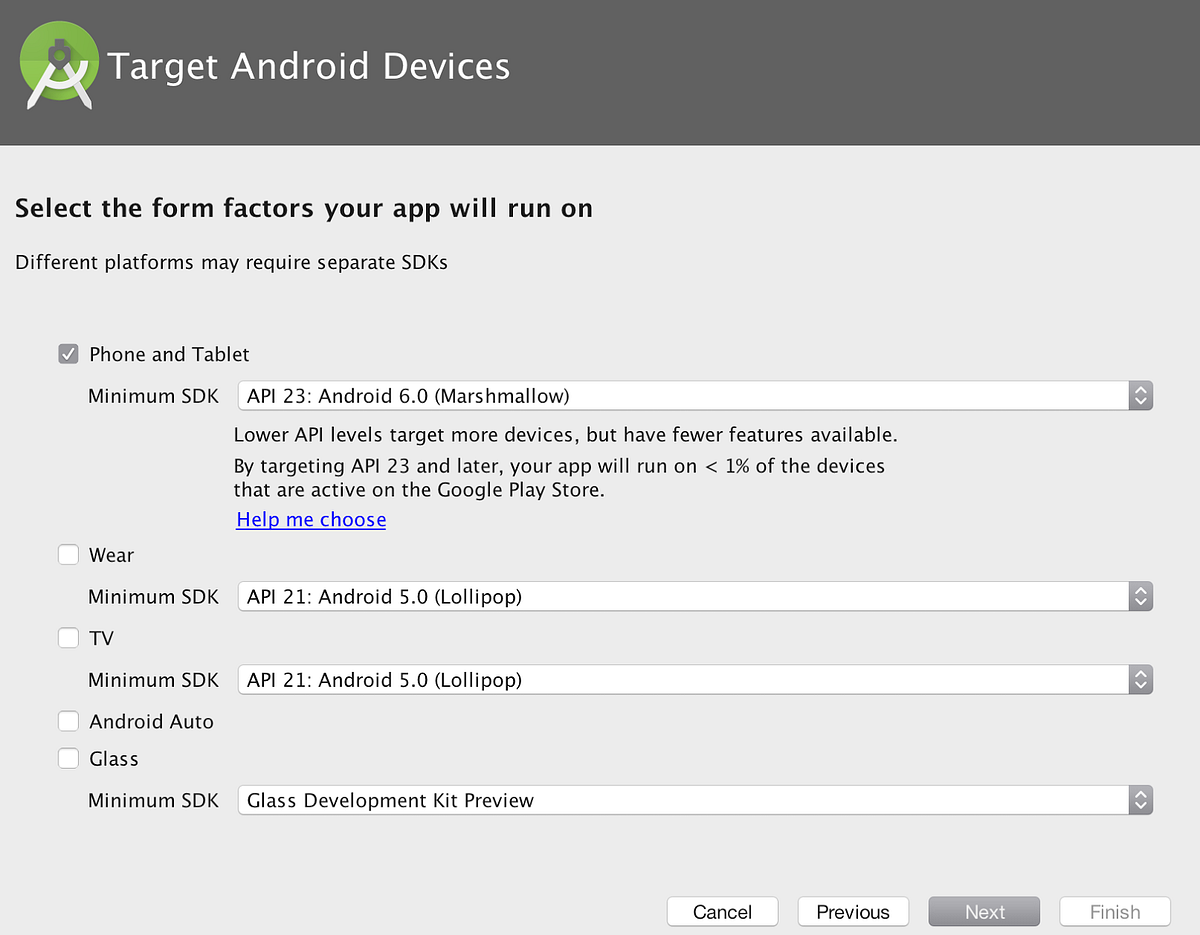
Task: Click the Minimum SDK label beside Glass dropdown
Action: point(153,800)
